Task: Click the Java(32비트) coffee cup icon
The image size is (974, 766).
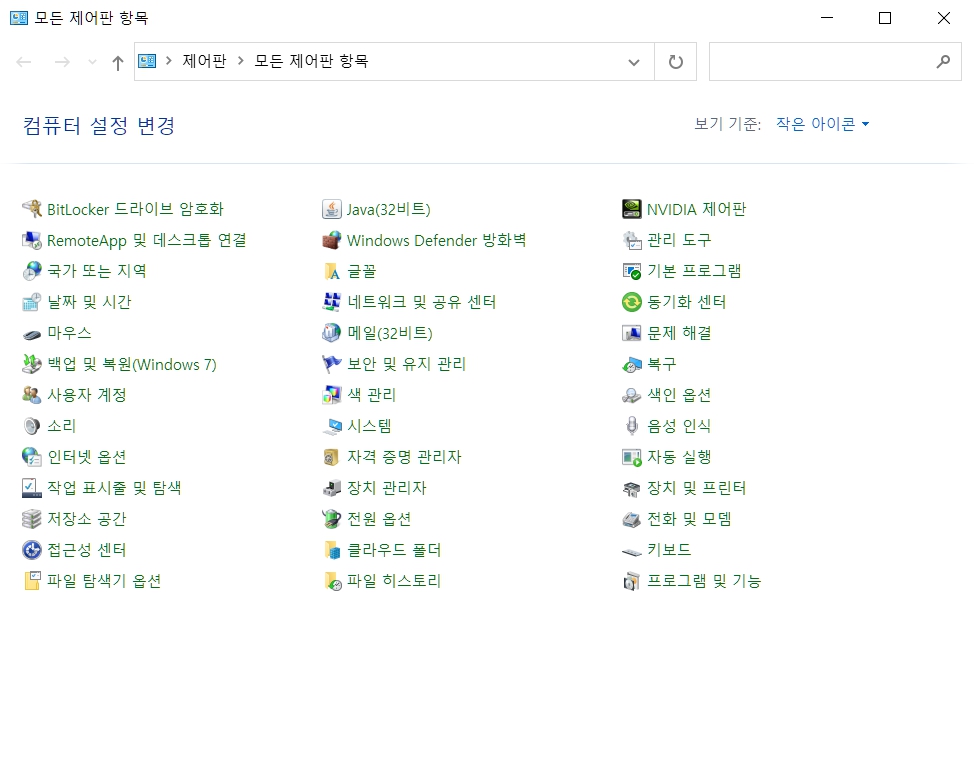Action: tap(332, 209)
